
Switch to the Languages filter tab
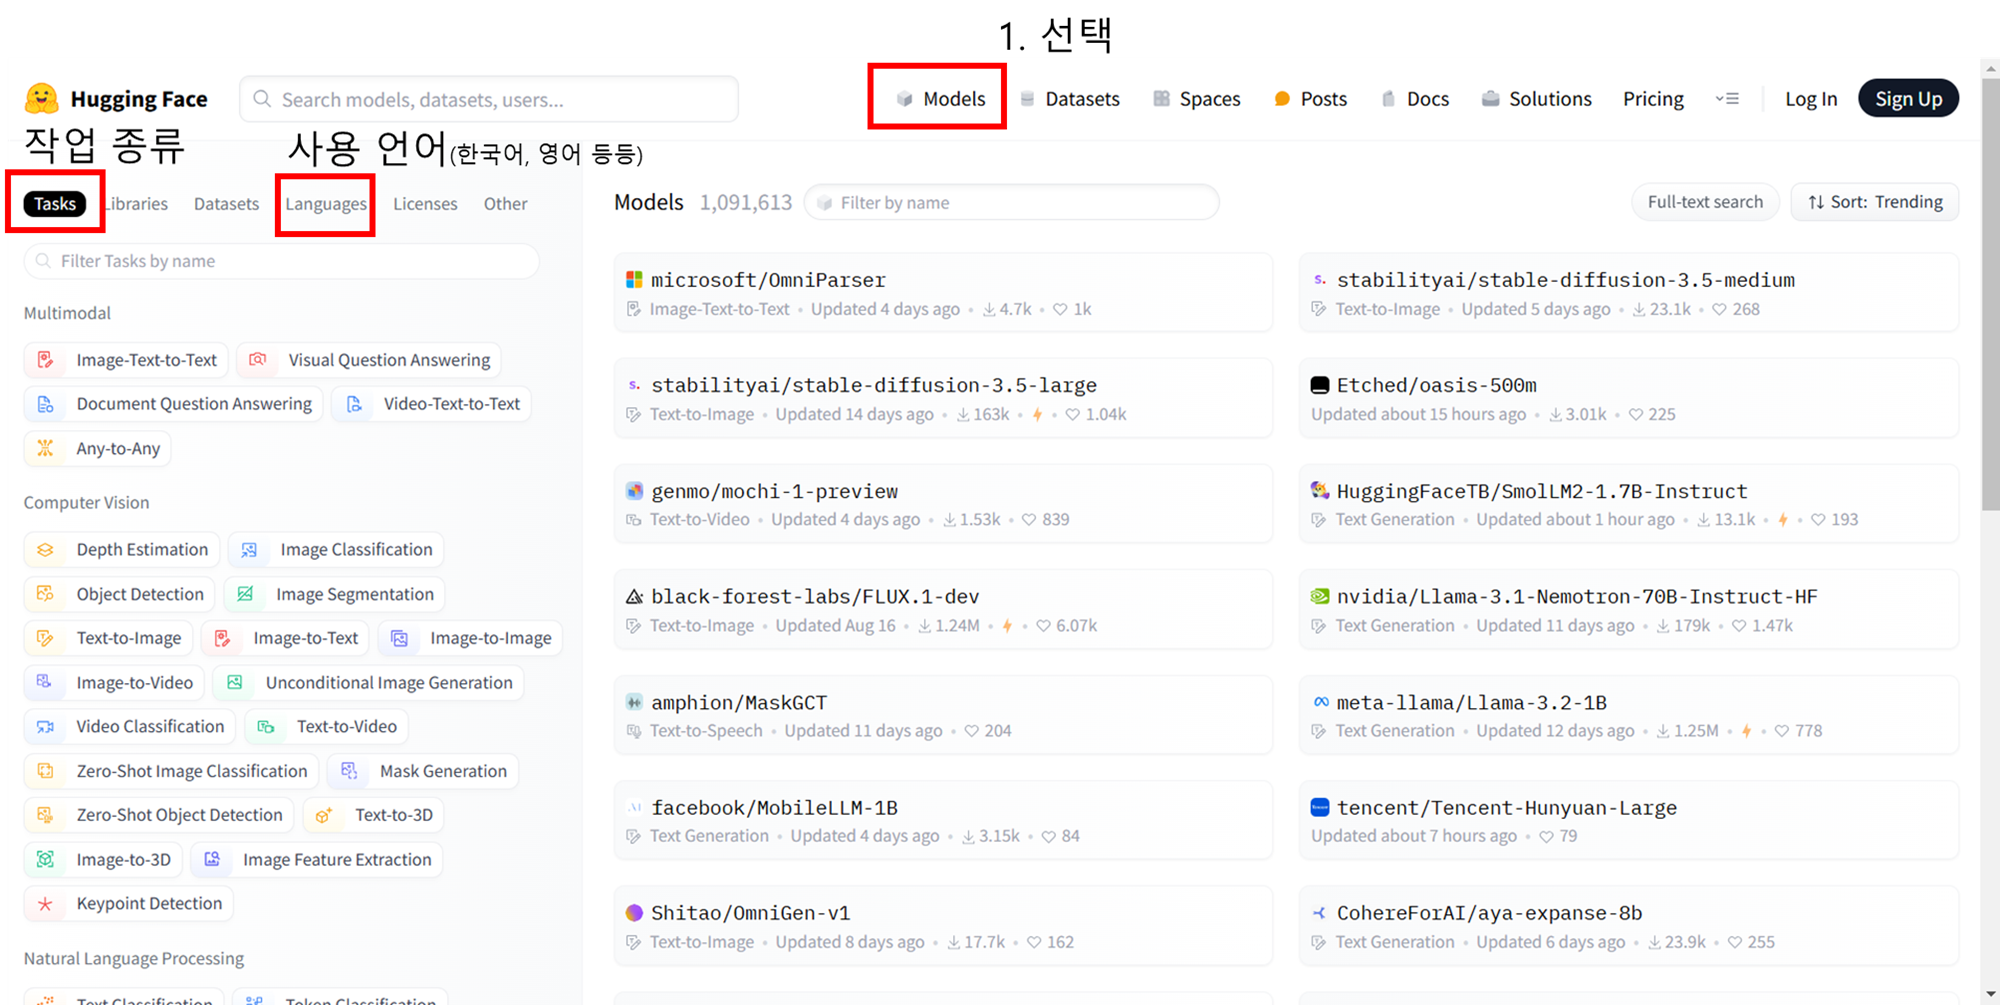pos(326,204)
